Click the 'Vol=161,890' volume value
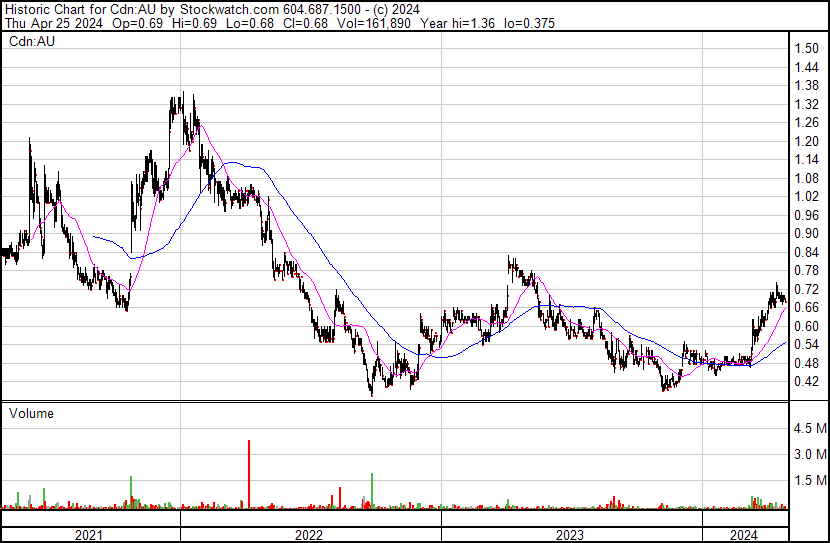 374,23
